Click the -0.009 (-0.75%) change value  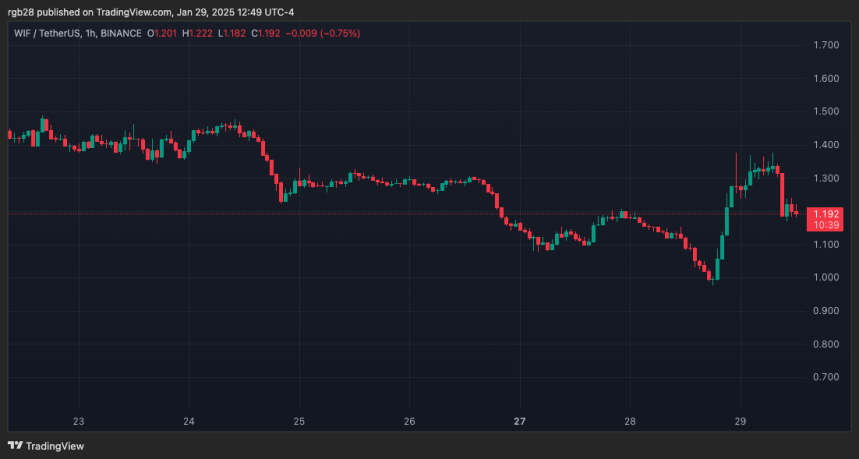click(x=324, y=33)
